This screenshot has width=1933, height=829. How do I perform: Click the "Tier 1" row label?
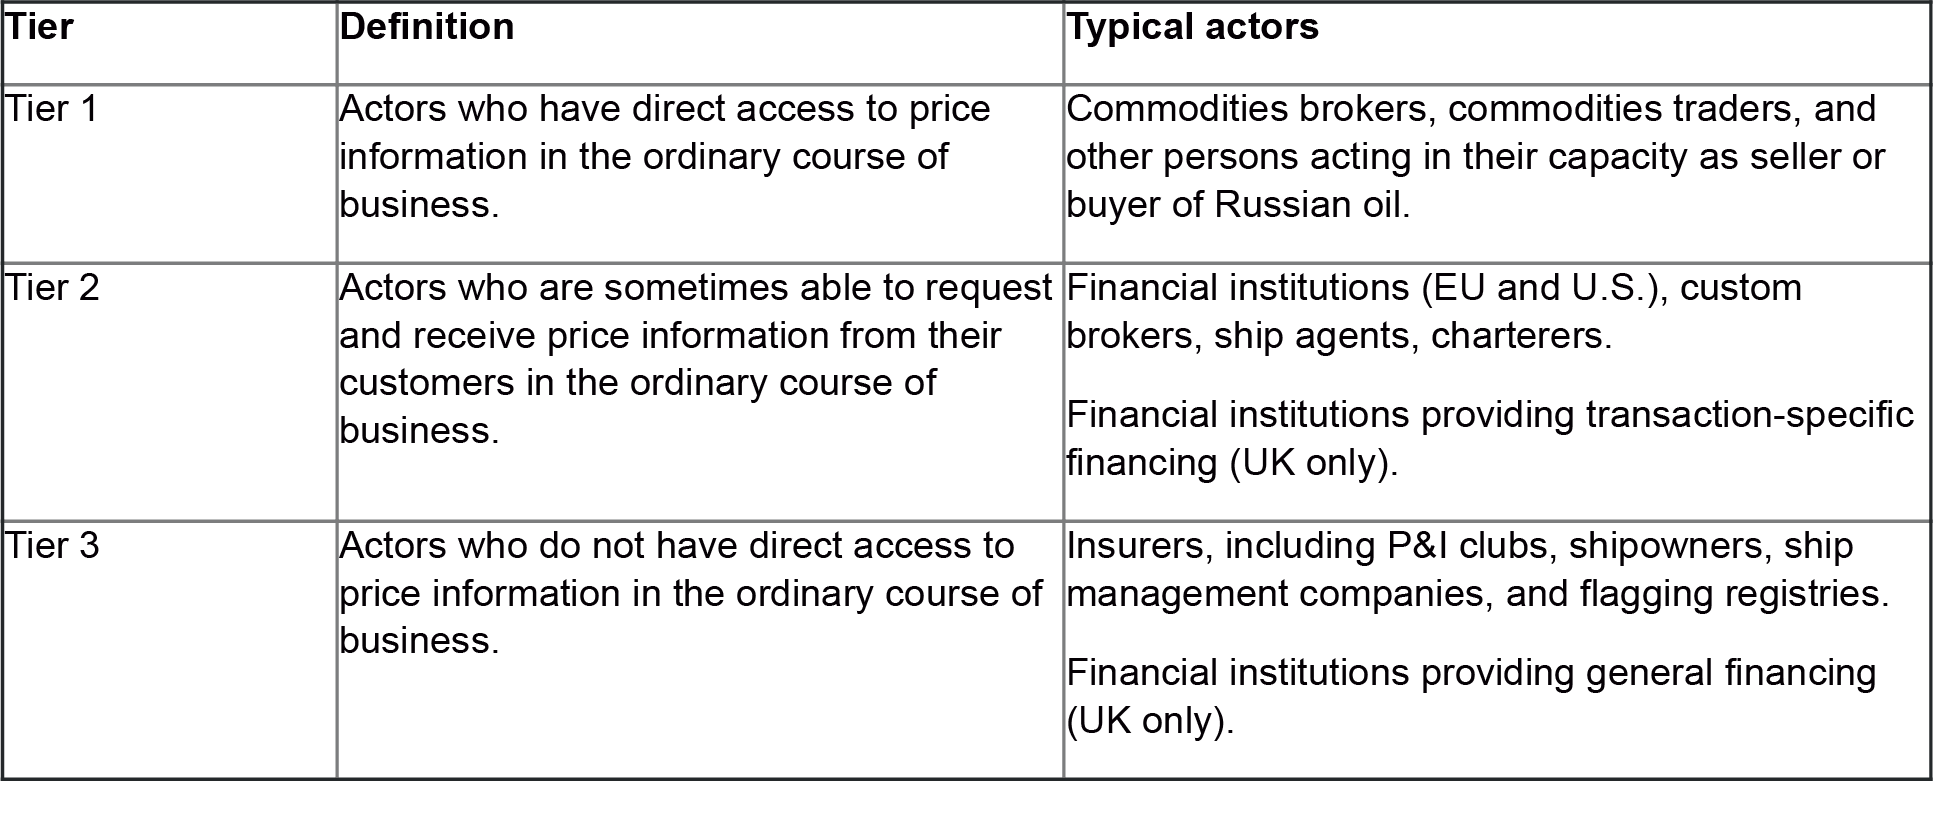(52, 109)
